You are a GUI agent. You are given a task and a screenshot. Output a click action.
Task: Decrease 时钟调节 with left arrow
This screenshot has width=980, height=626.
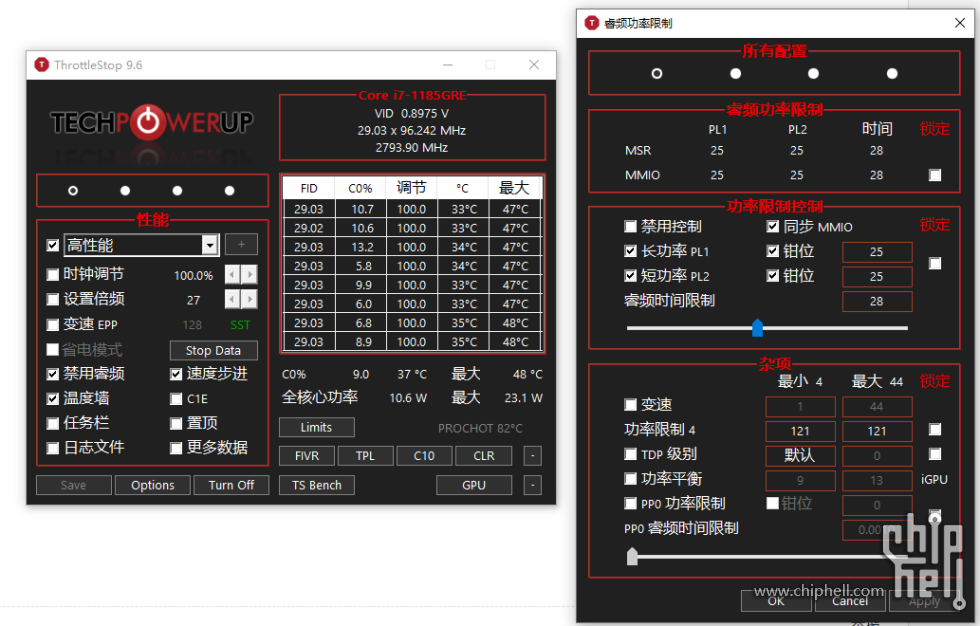point(232,274)
